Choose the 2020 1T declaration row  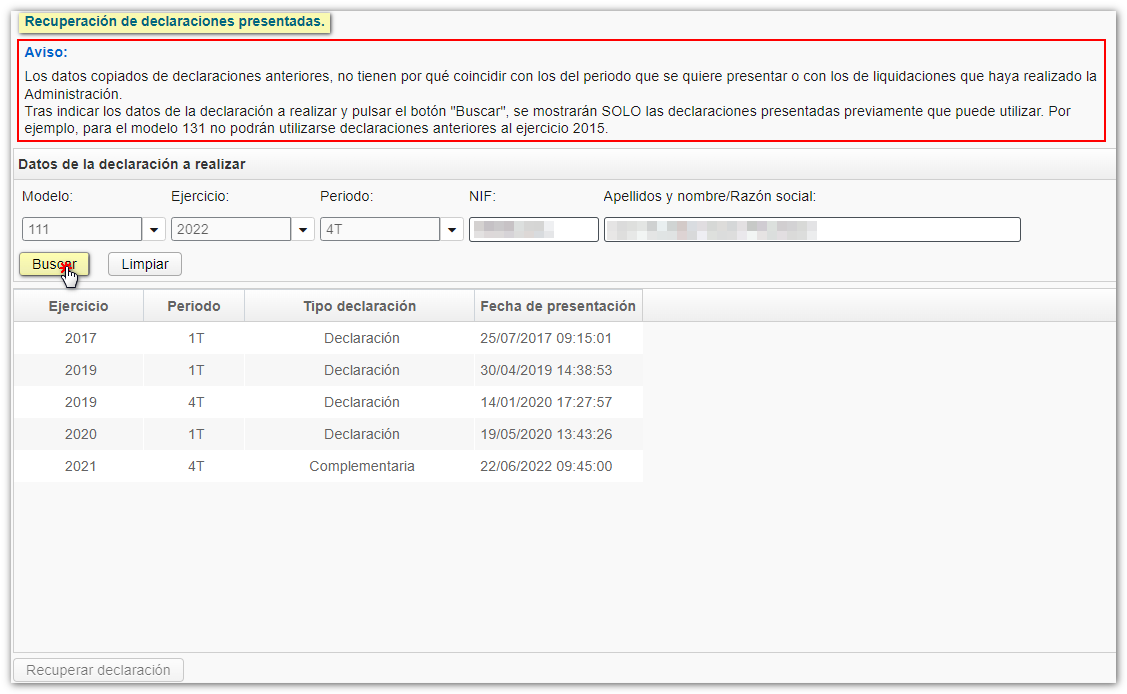pyautogui.click(x=327, y=434)
